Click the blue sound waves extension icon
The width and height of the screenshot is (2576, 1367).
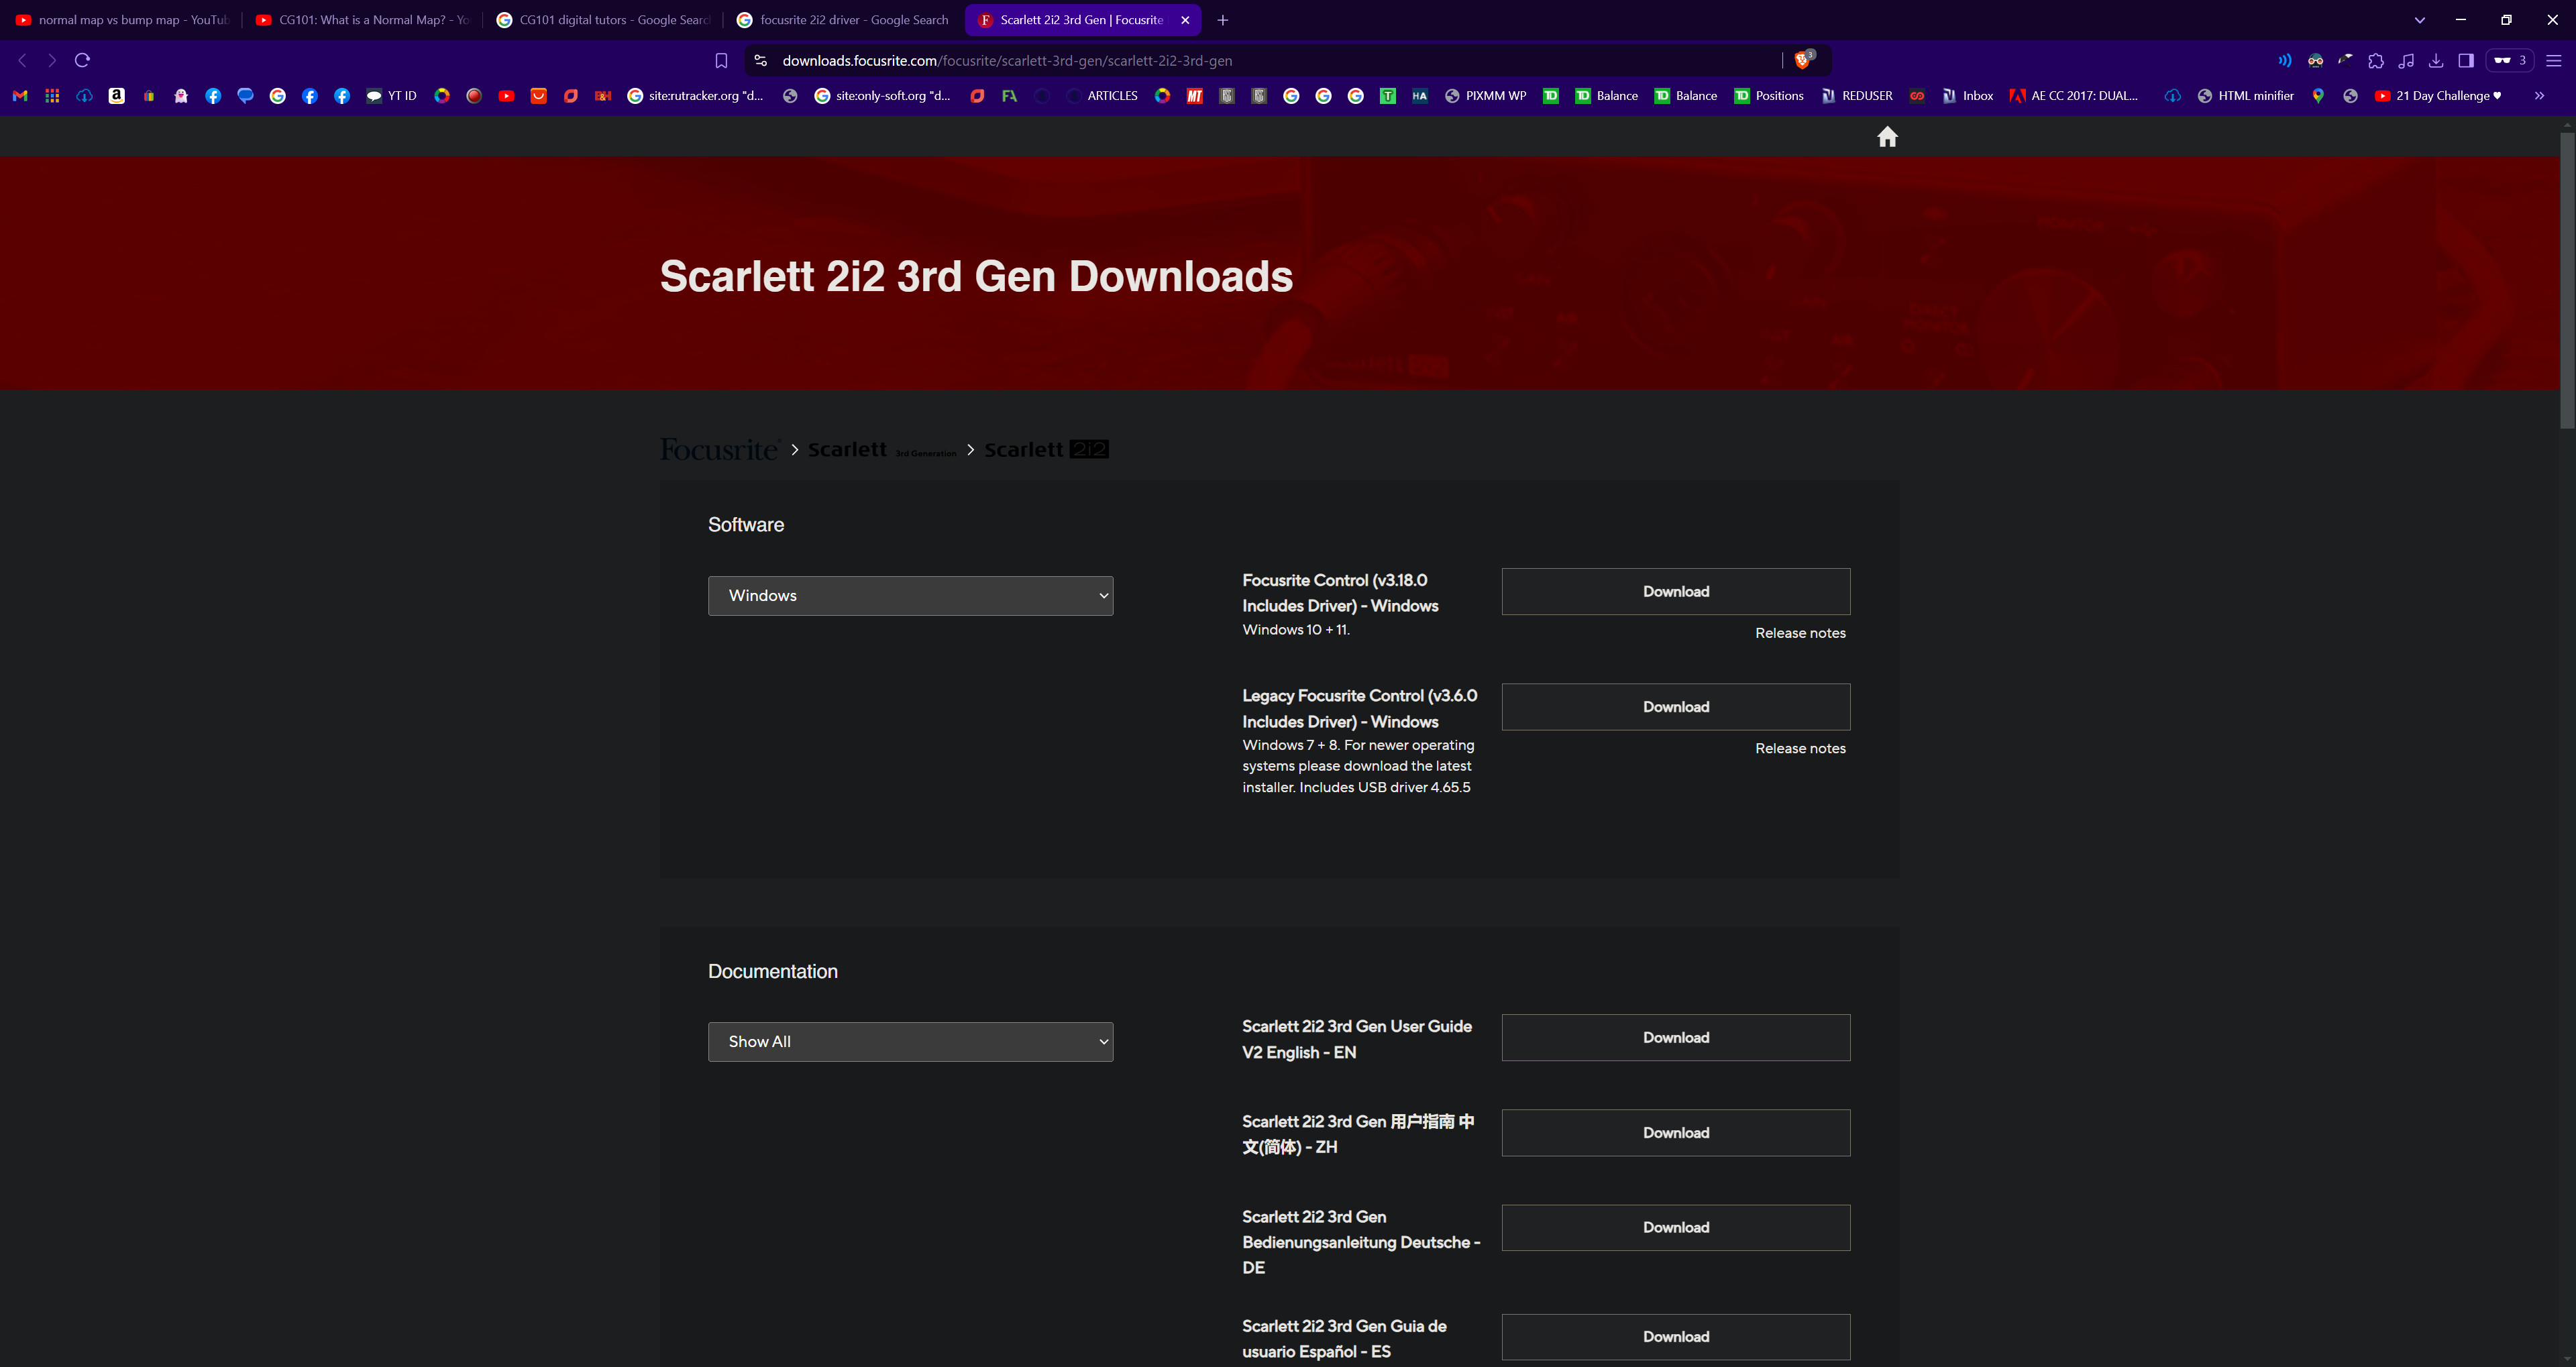point(2285,61)
